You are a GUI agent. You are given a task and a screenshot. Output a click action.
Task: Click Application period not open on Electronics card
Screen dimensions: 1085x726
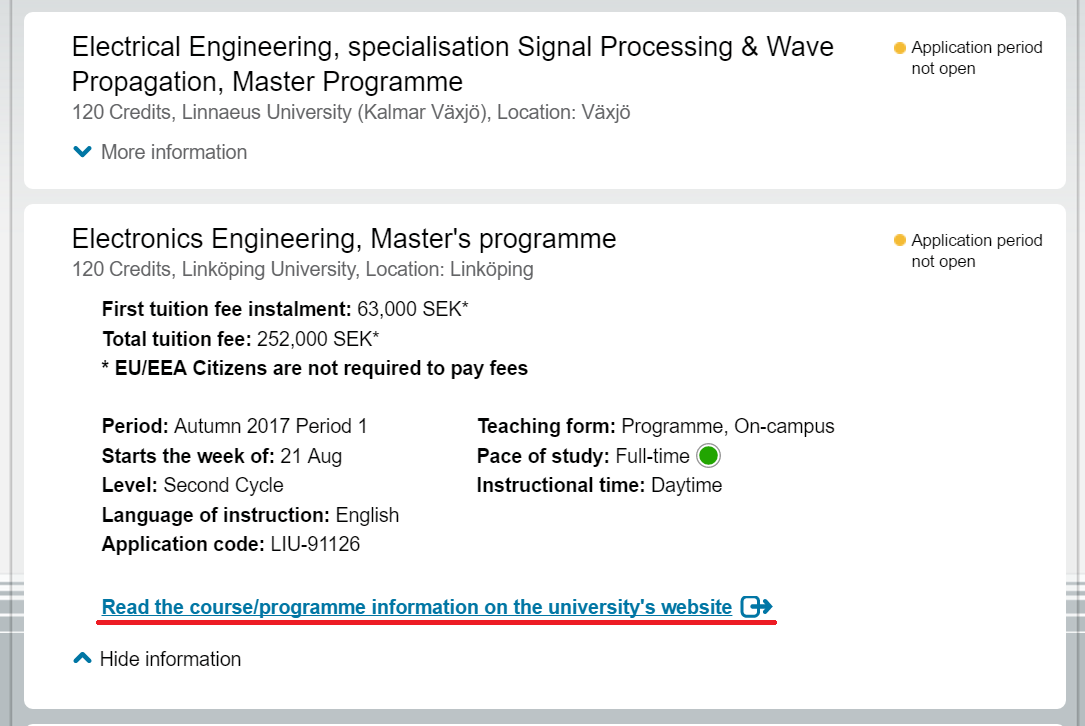[976, 251]
